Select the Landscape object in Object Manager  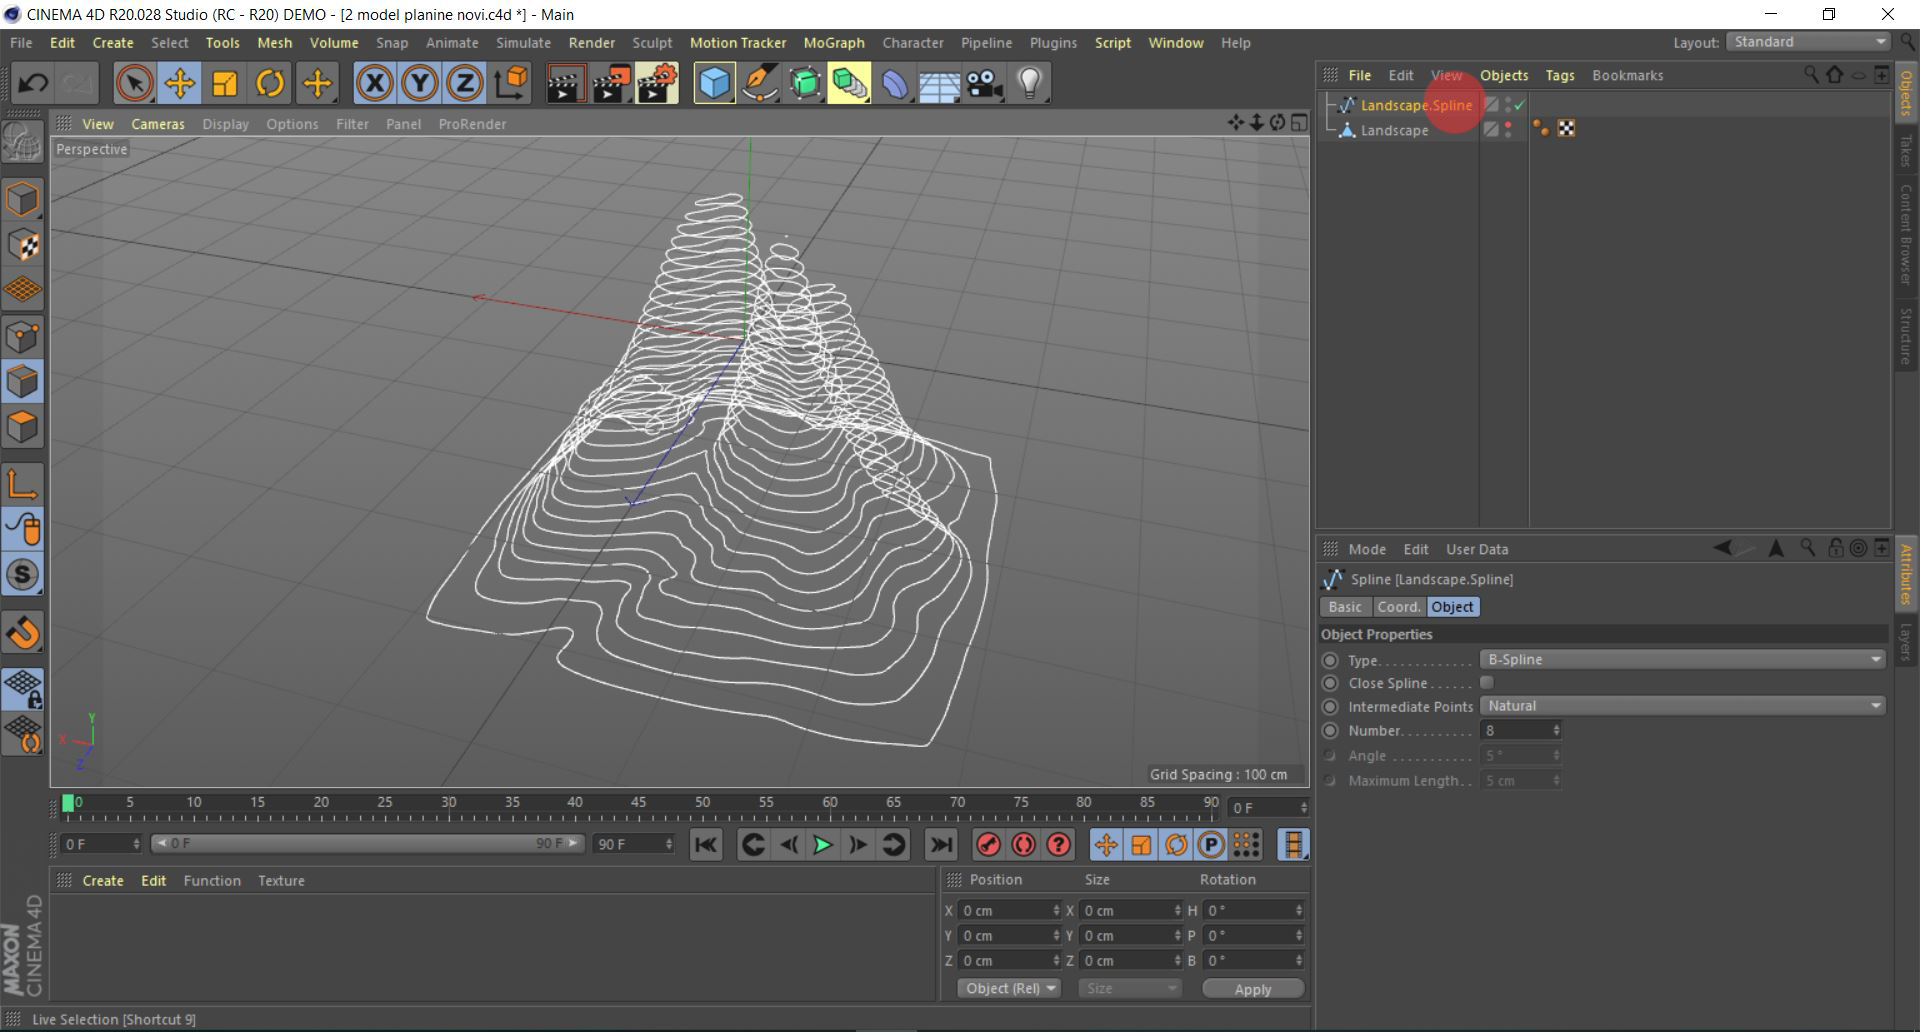pyautogui.click(x=1394, y=131)
